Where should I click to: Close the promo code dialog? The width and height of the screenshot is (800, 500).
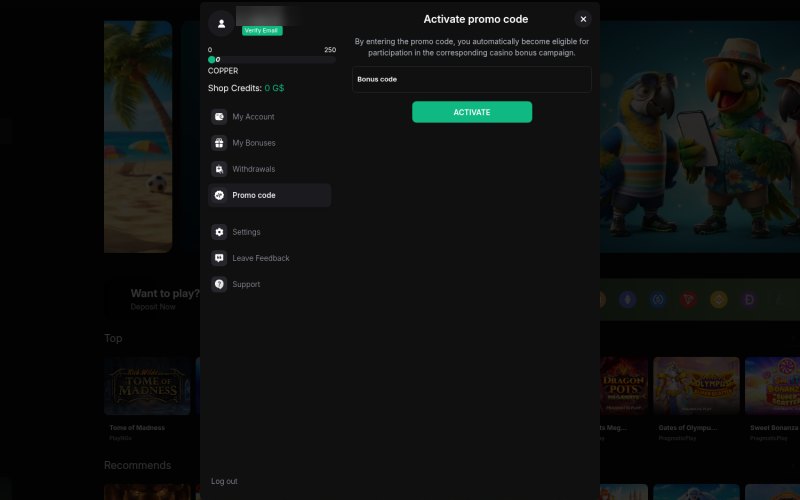click(583, 19)
